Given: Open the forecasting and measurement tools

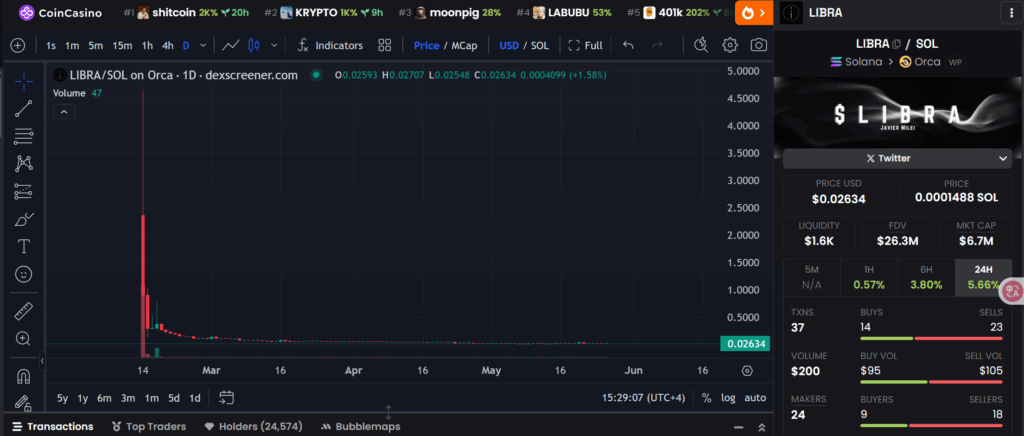Looking at the screenshot, I should 24,191.
